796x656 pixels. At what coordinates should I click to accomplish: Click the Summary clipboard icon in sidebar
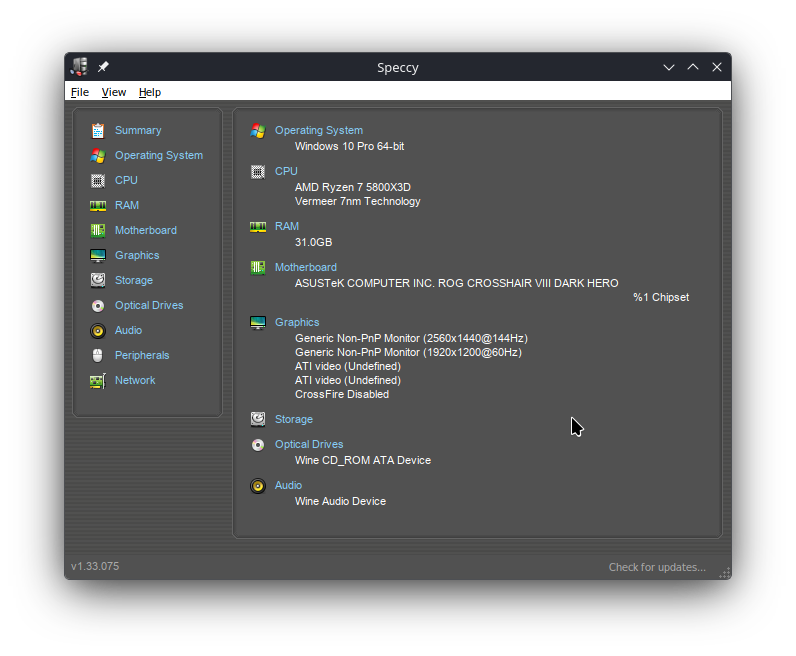pyautogui.click(x=98, y=130)
